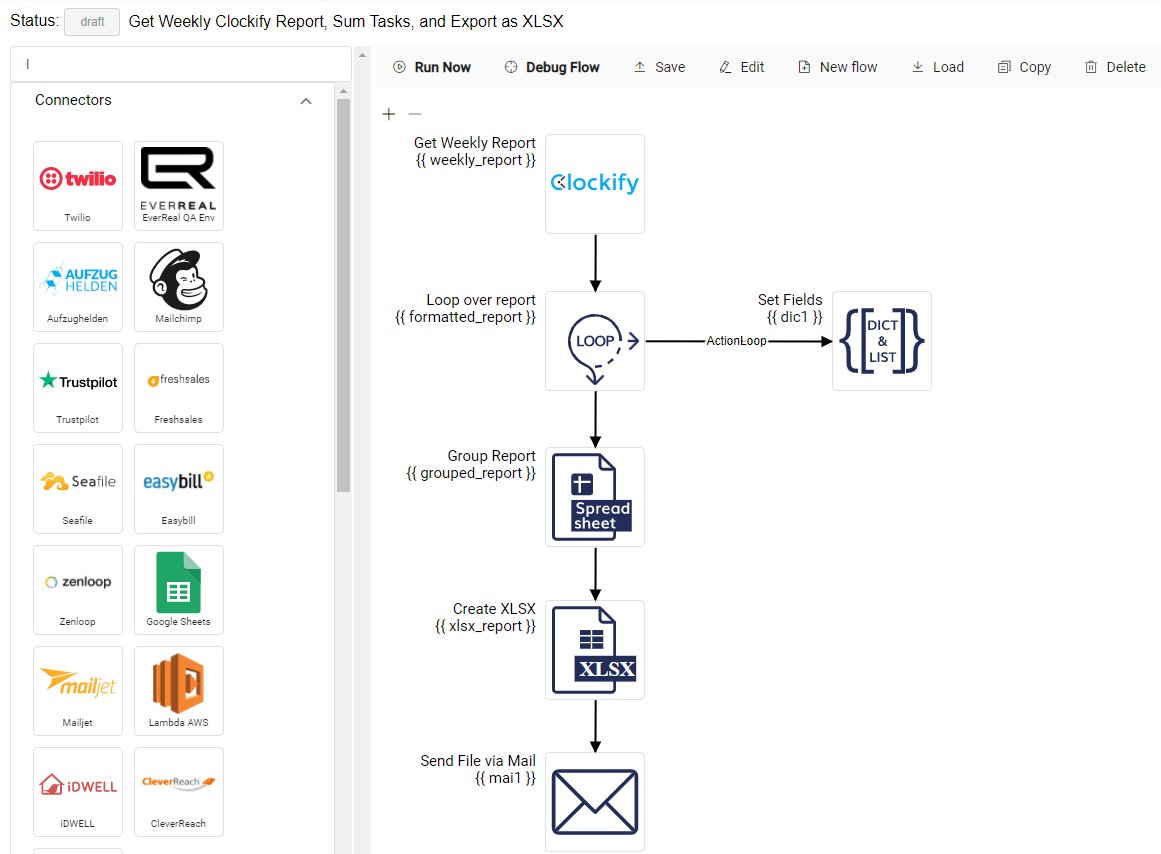Click the draft status badge
This screenshot has height=854, width=1161.
click(92, 21)
